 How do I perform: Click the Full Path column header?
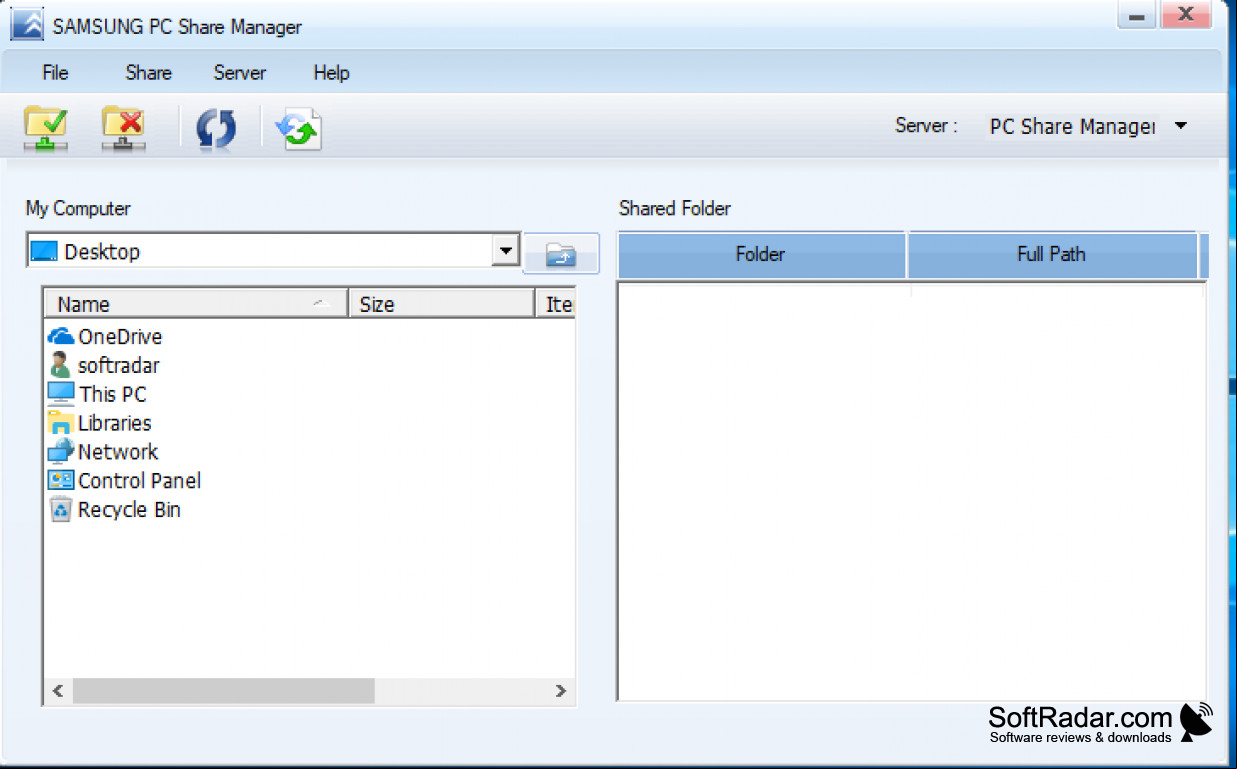coord(1052,255)
